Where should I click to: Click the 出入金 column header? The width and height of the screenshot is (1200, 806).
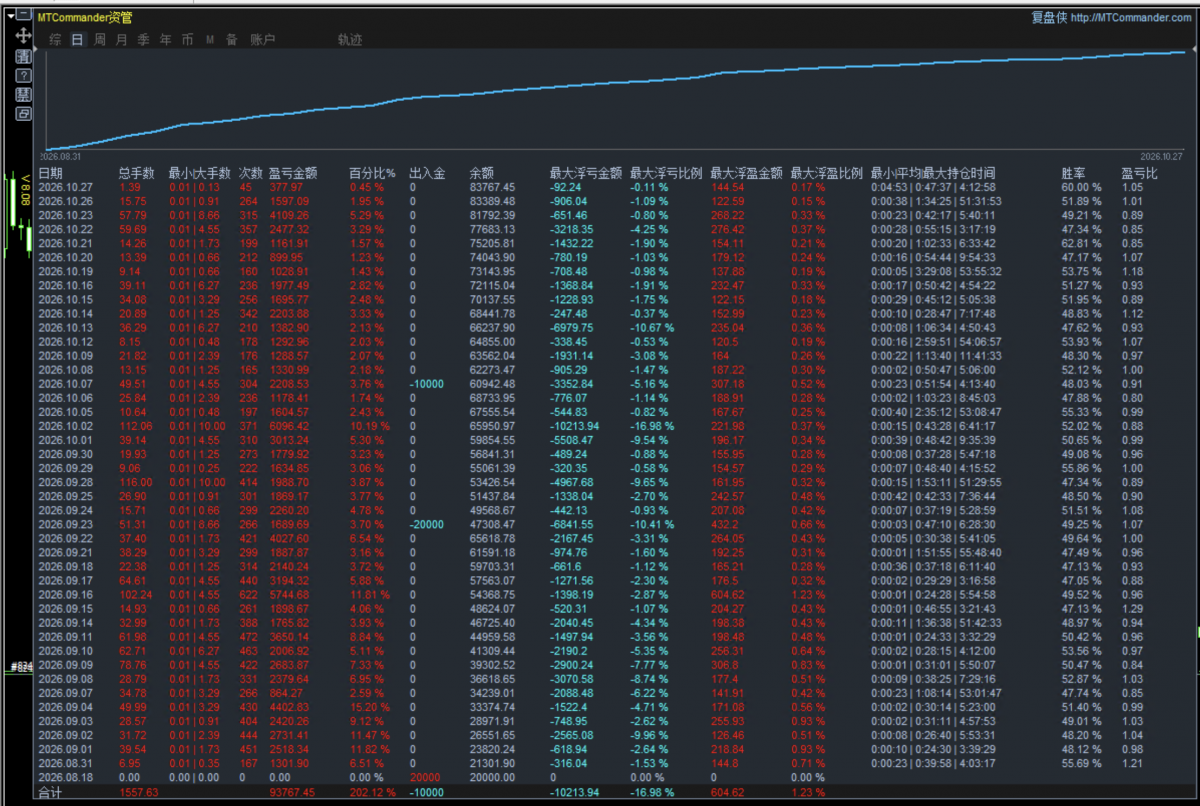(x=427, y=173)
